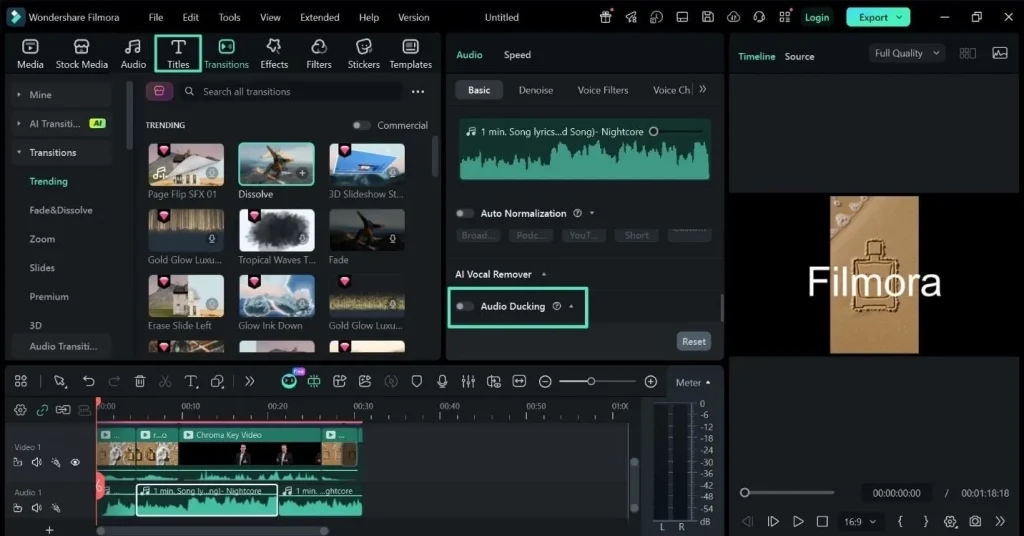Switch to the Denoise tab

(536, 90)
